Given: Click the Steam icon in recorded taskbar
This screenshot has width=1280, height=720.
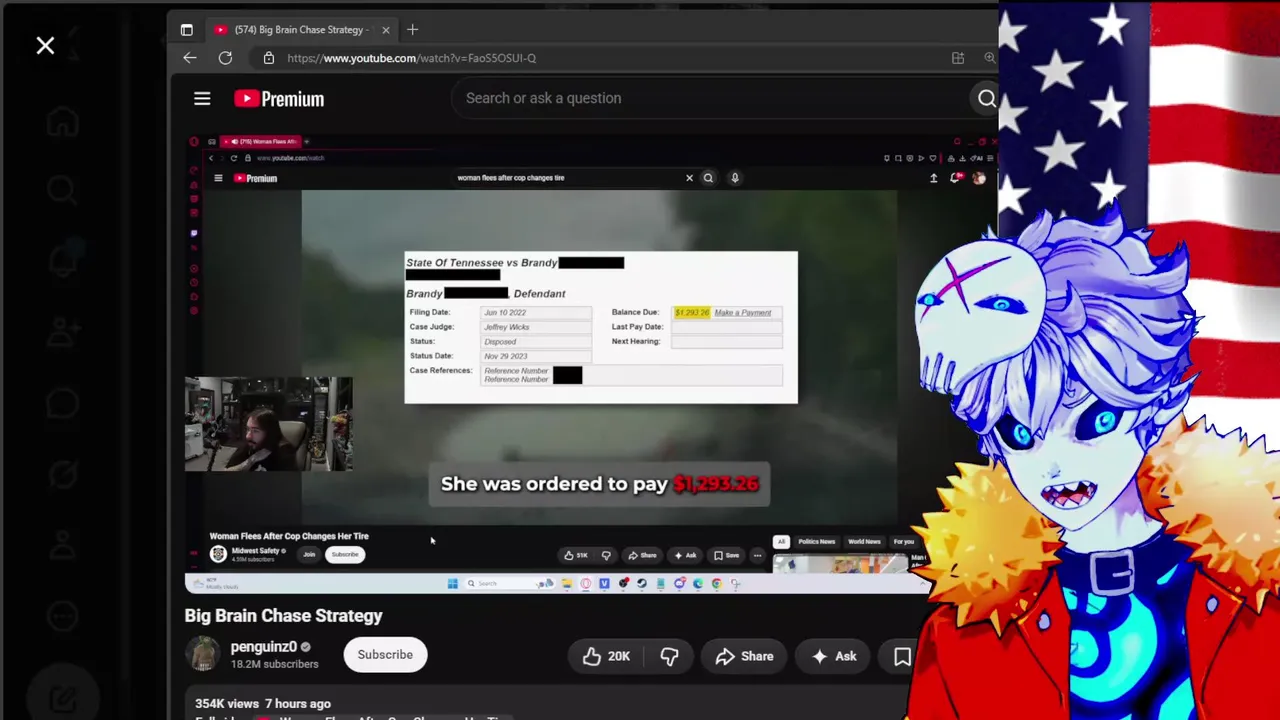Looking at the screenshot, I should point(642,584).
